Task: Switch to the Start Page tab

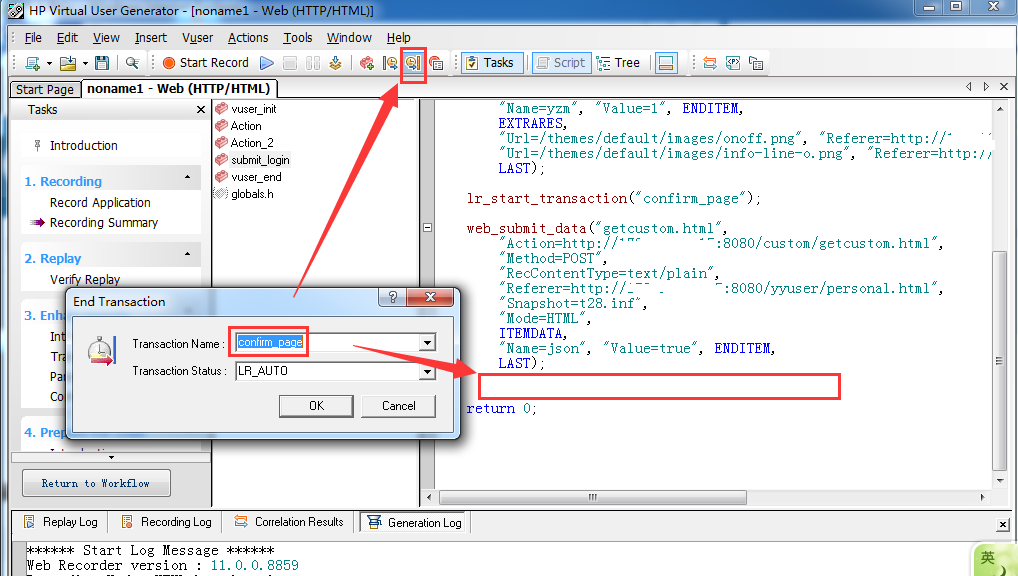Action: (45, 90)
